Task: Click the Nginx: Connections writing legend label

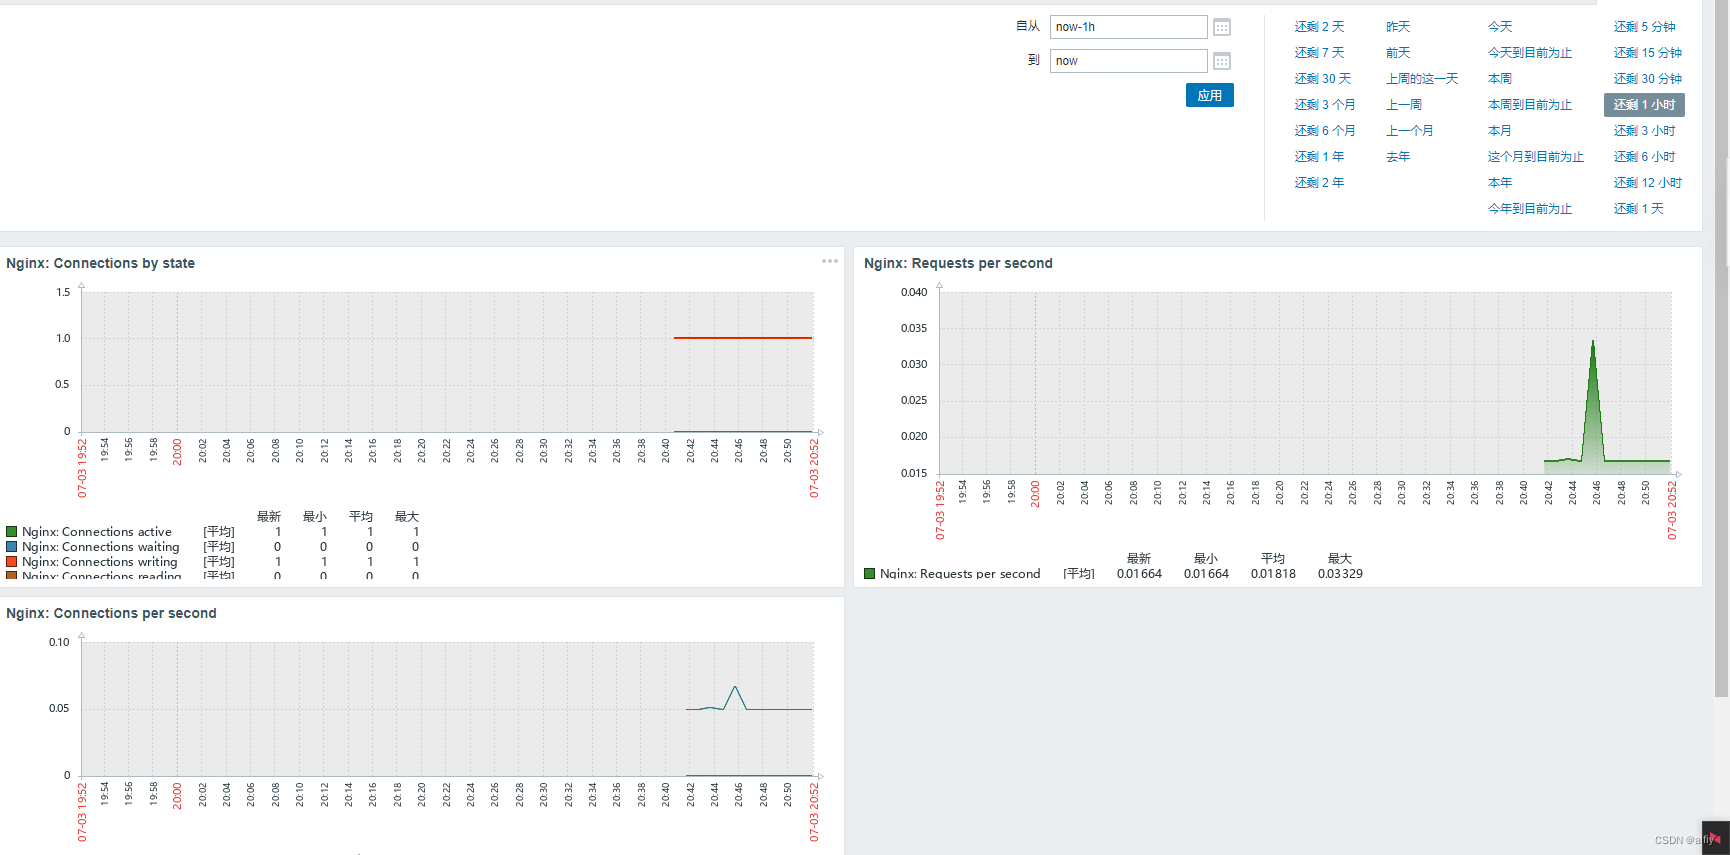Action: [100, 562]
